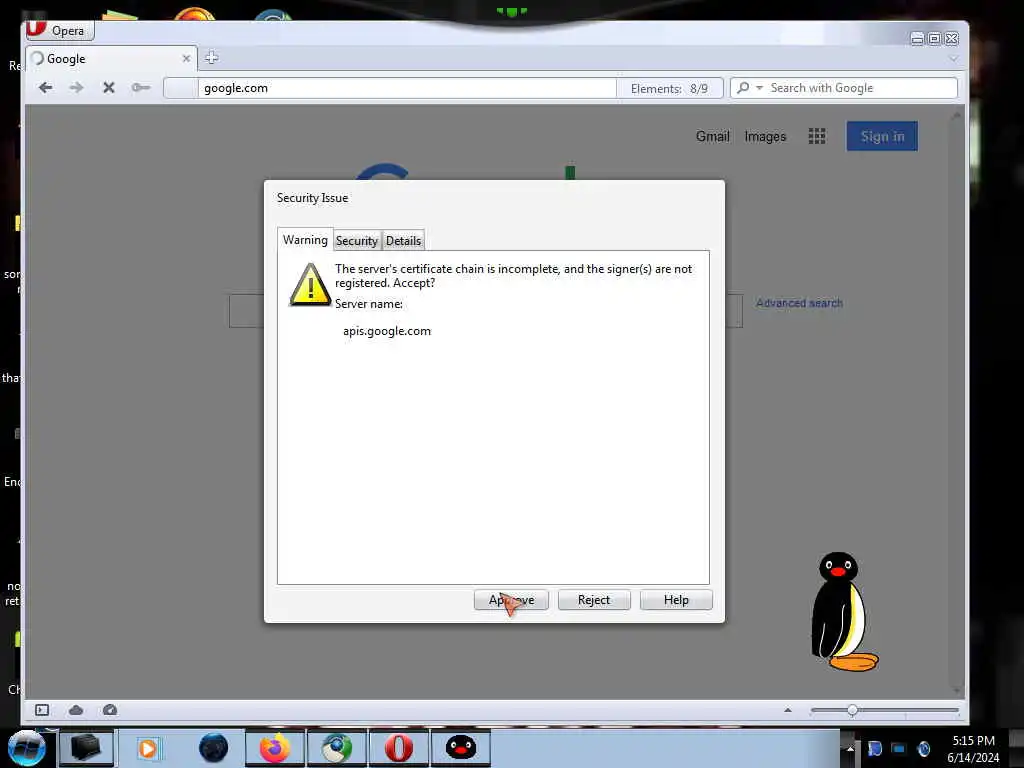Click the search magnifier icon
Viewport: 1024px width, 768px height.
[743, 88]
